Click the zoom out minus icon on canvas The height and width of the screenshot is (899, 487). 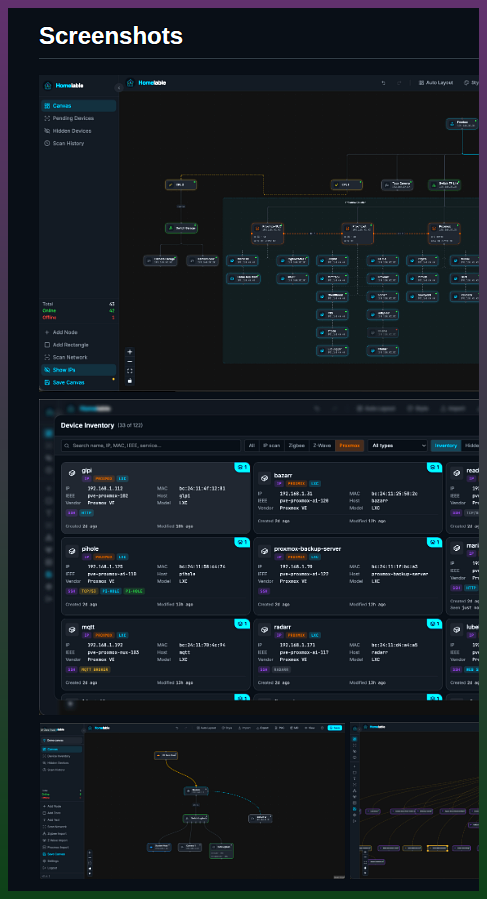[130, 361]
